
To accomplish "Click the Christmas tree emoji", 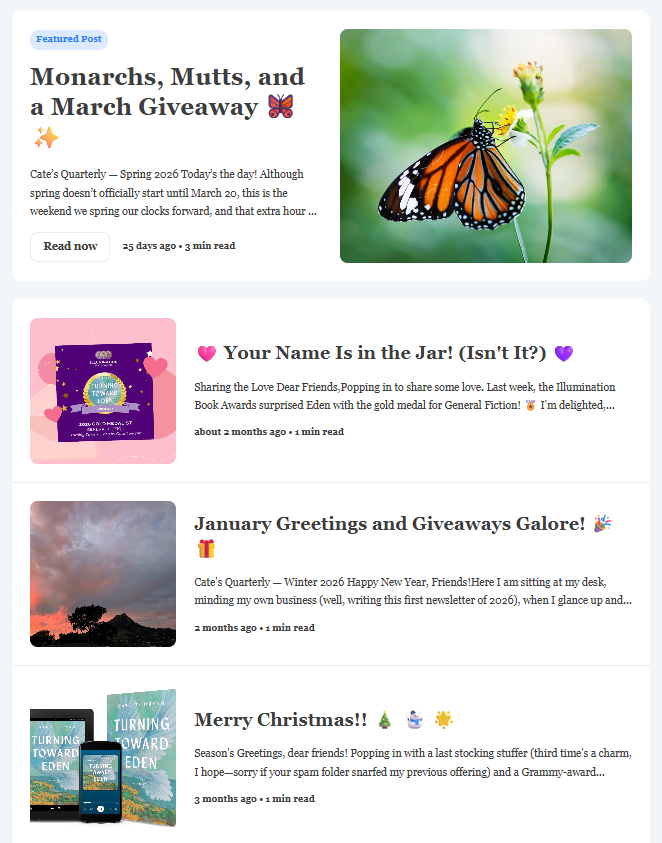I will [385, 719].
